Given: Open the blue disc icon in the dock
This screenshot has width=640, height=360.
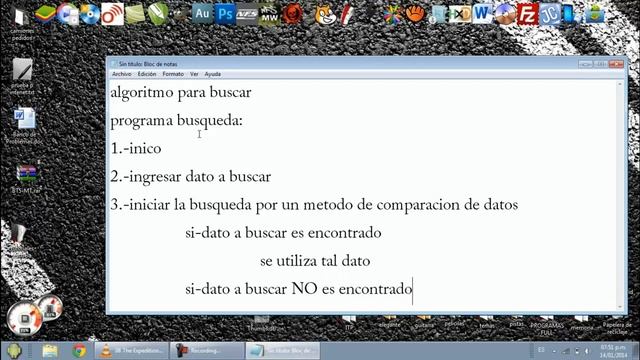Looking at the screenshot, I should click(x=90, y=14).
